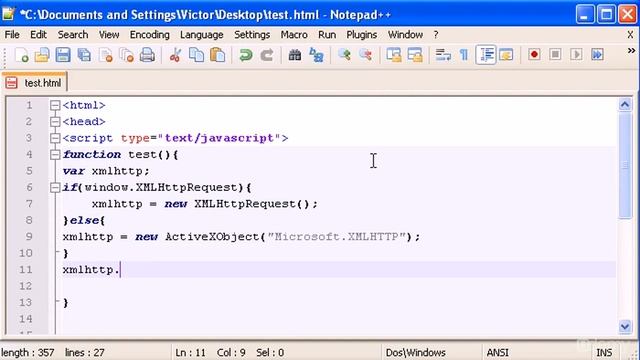The height and width of the screenshot is (360, 640).
Task: Open the View menu
Action: point(109,35)
